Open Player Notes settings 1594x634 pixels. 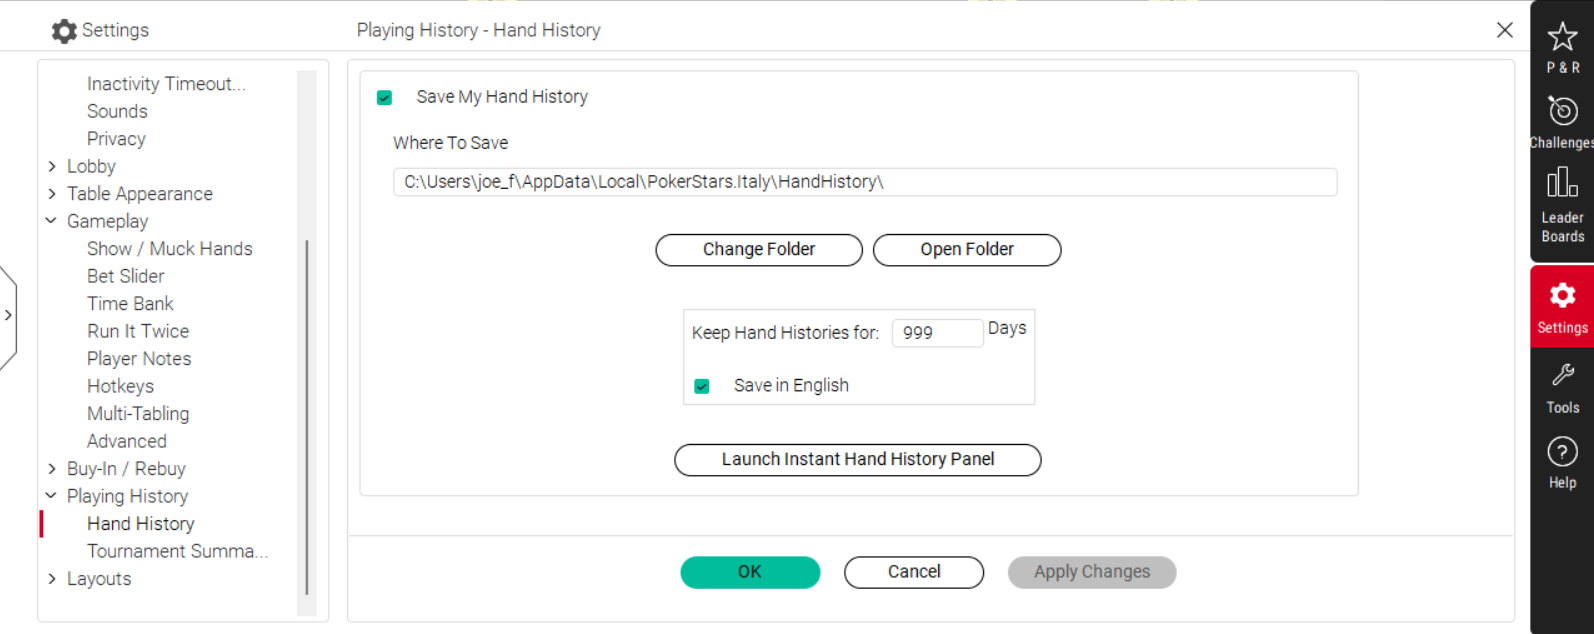coord(139,359)
